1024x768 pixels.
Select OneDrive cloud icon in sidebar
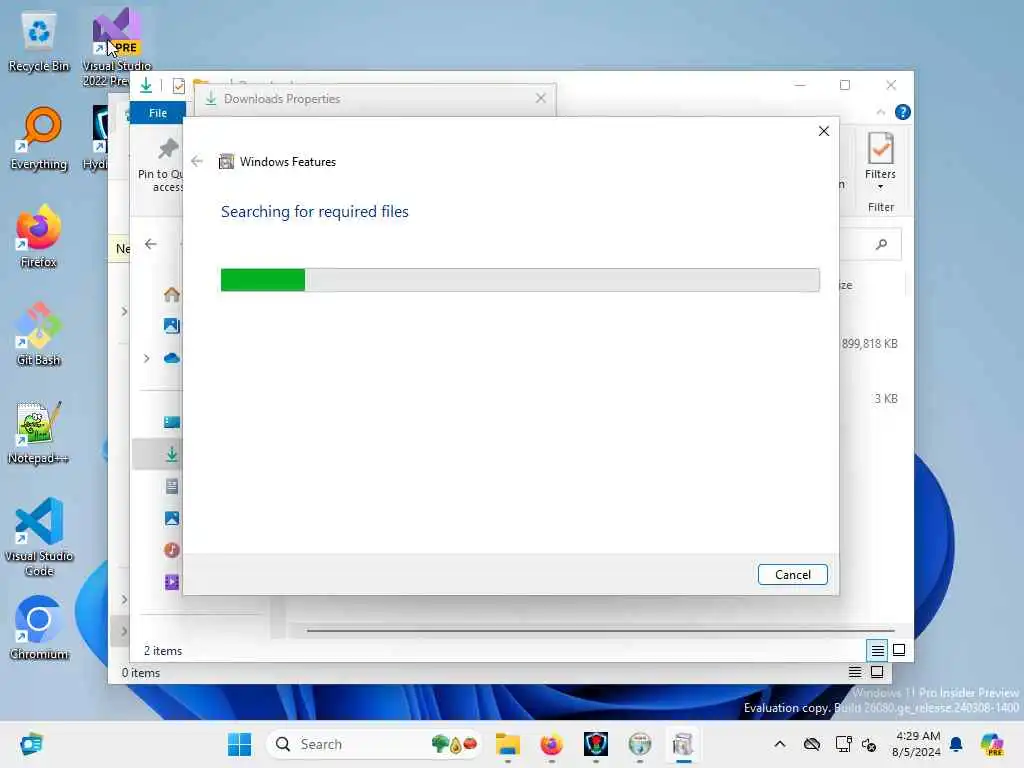(x=171, y=358)
